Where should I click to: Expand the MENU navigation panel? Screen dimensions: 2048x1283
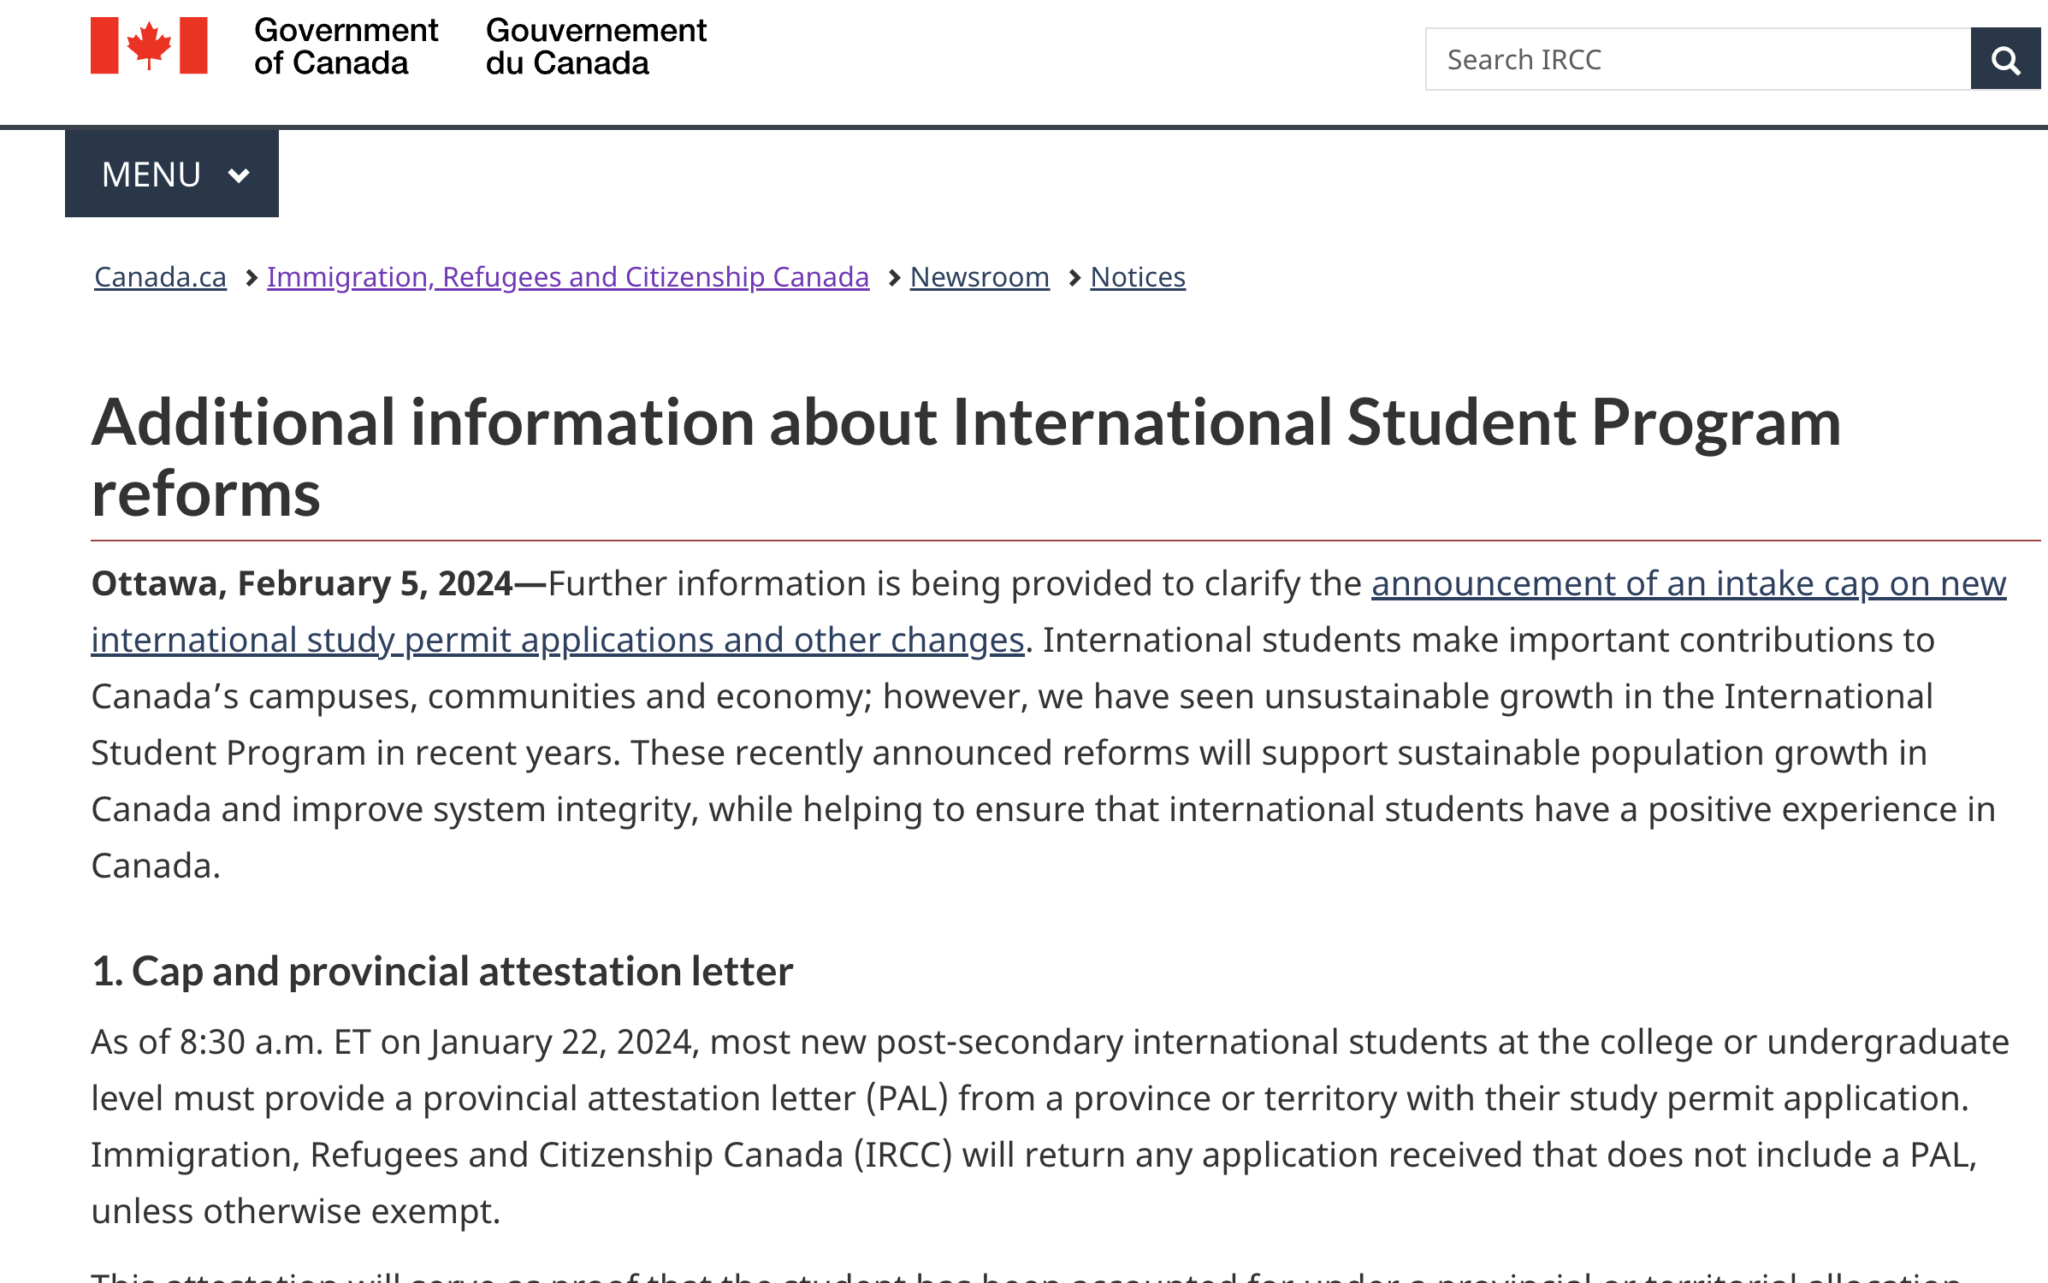click(170, 174)
